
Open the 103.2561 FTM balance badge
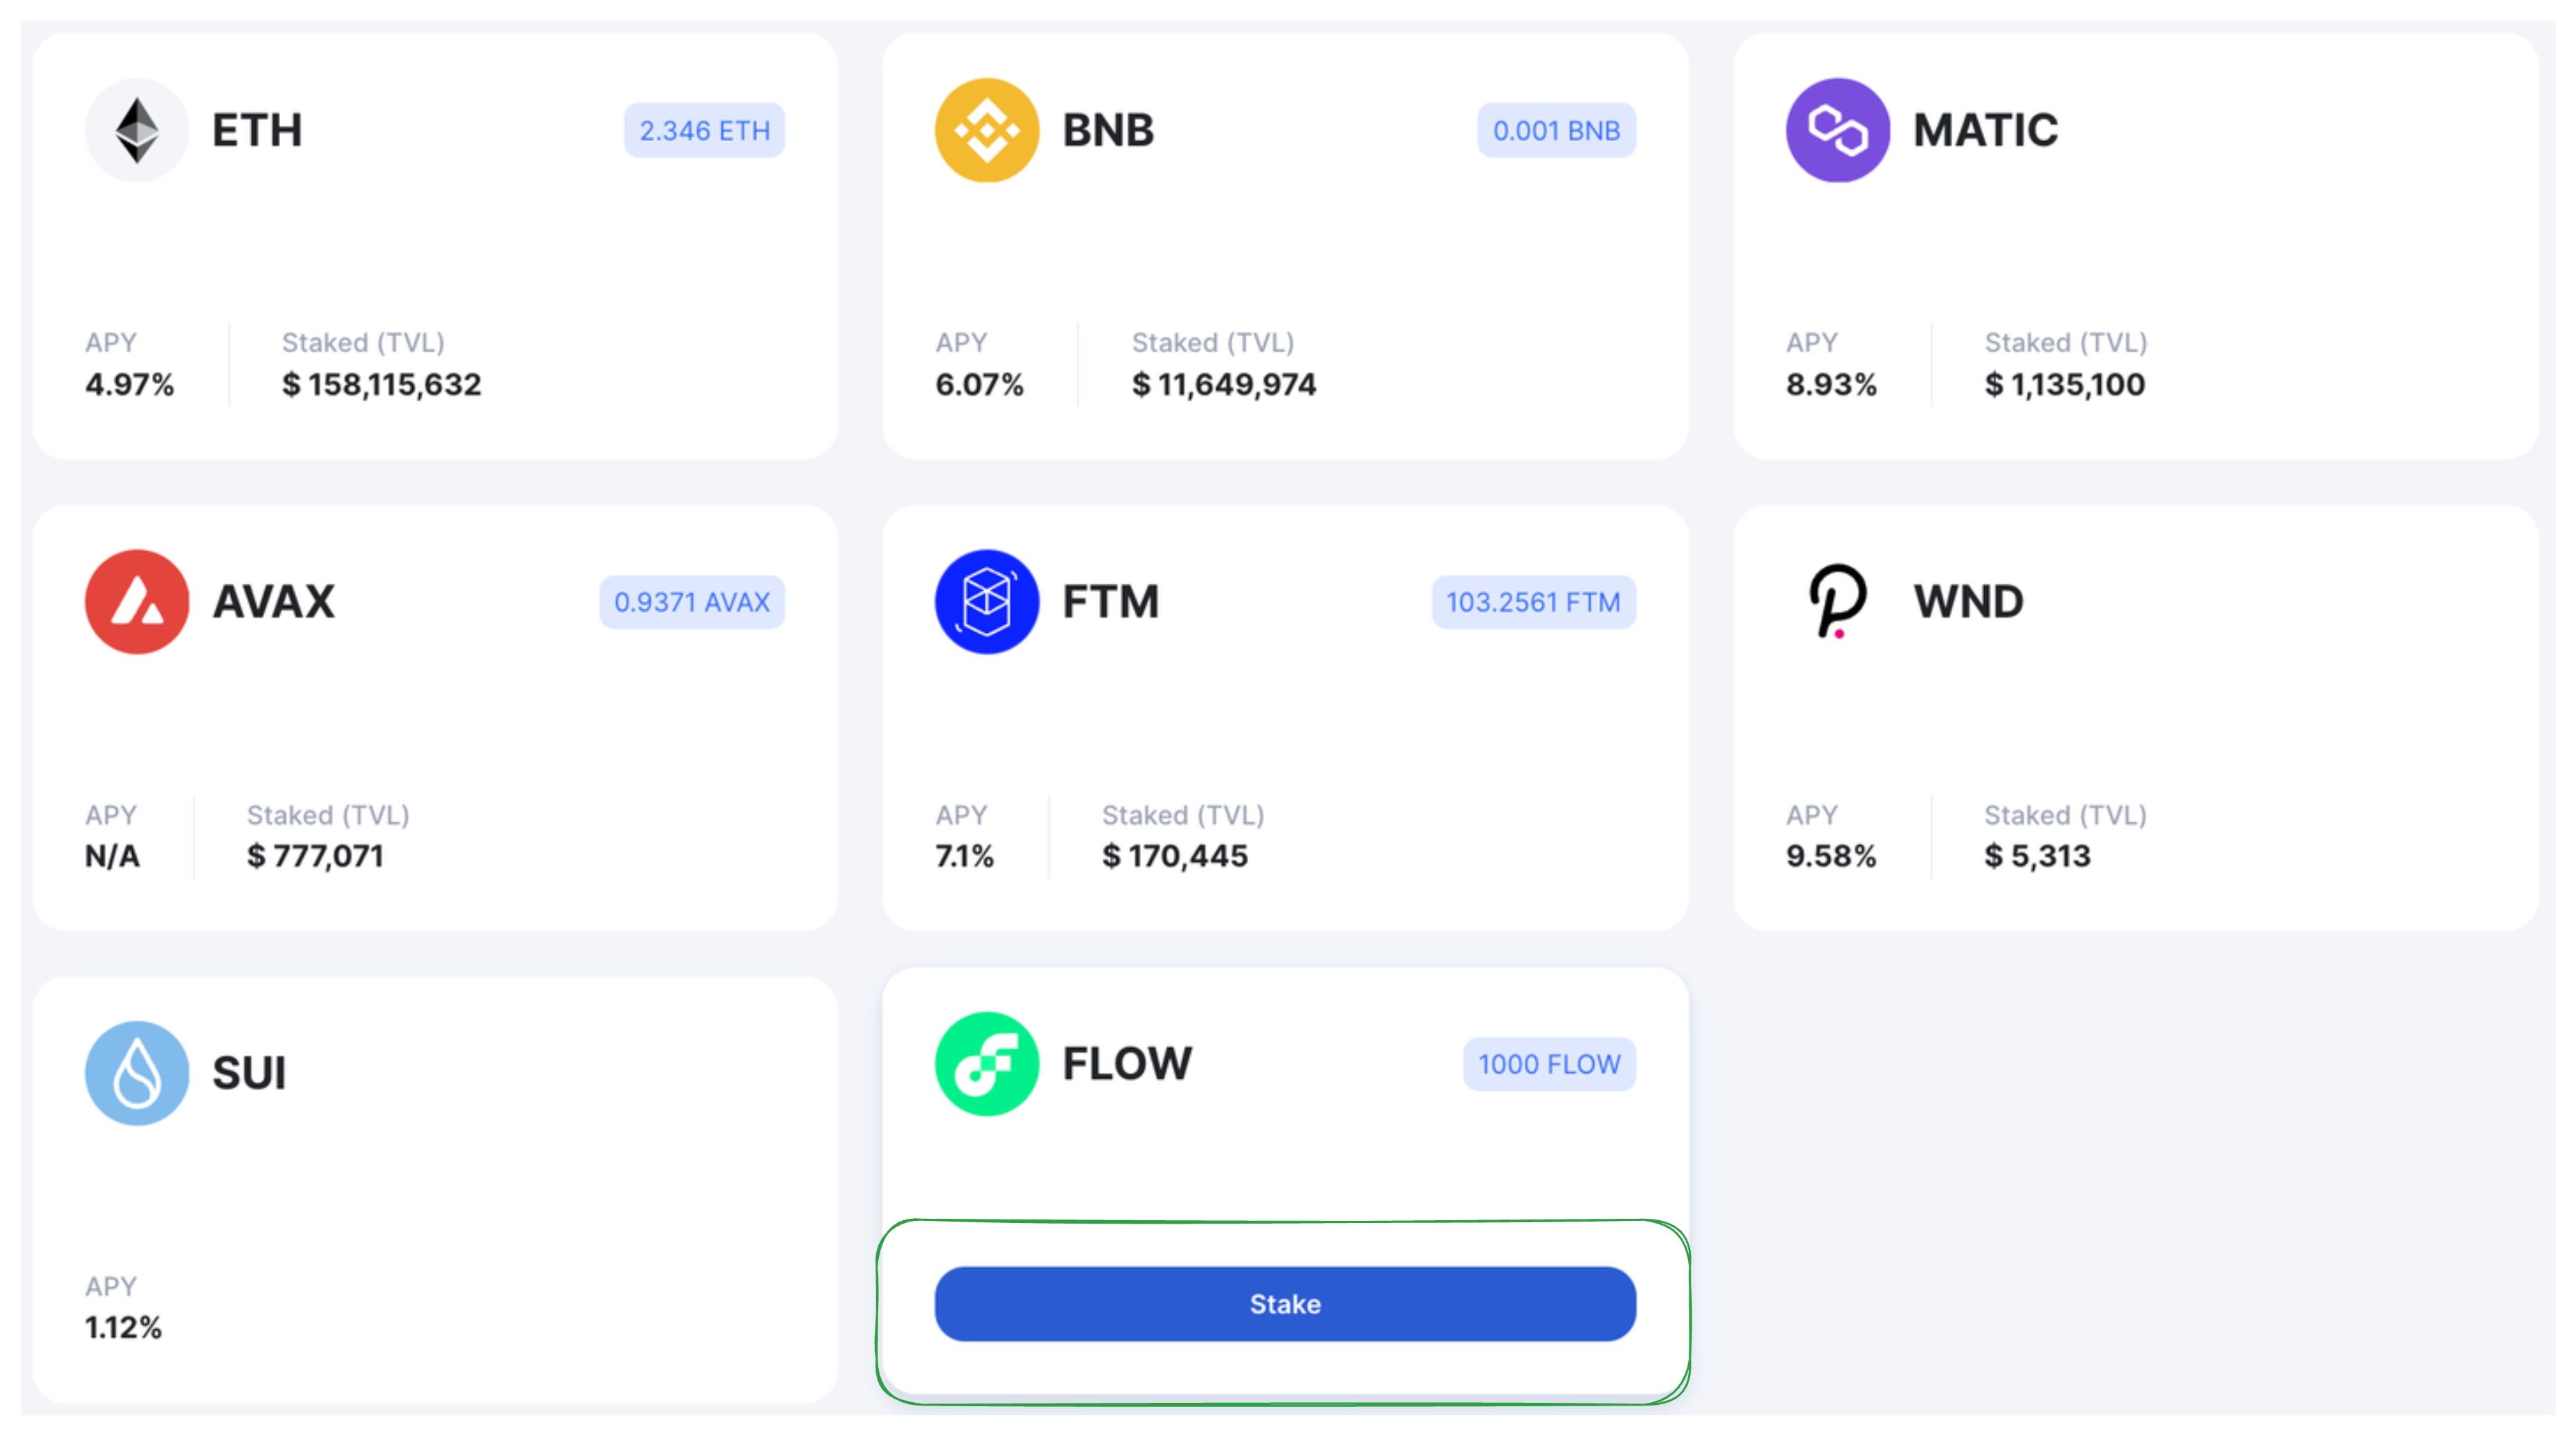click(x=1534, y=602)
